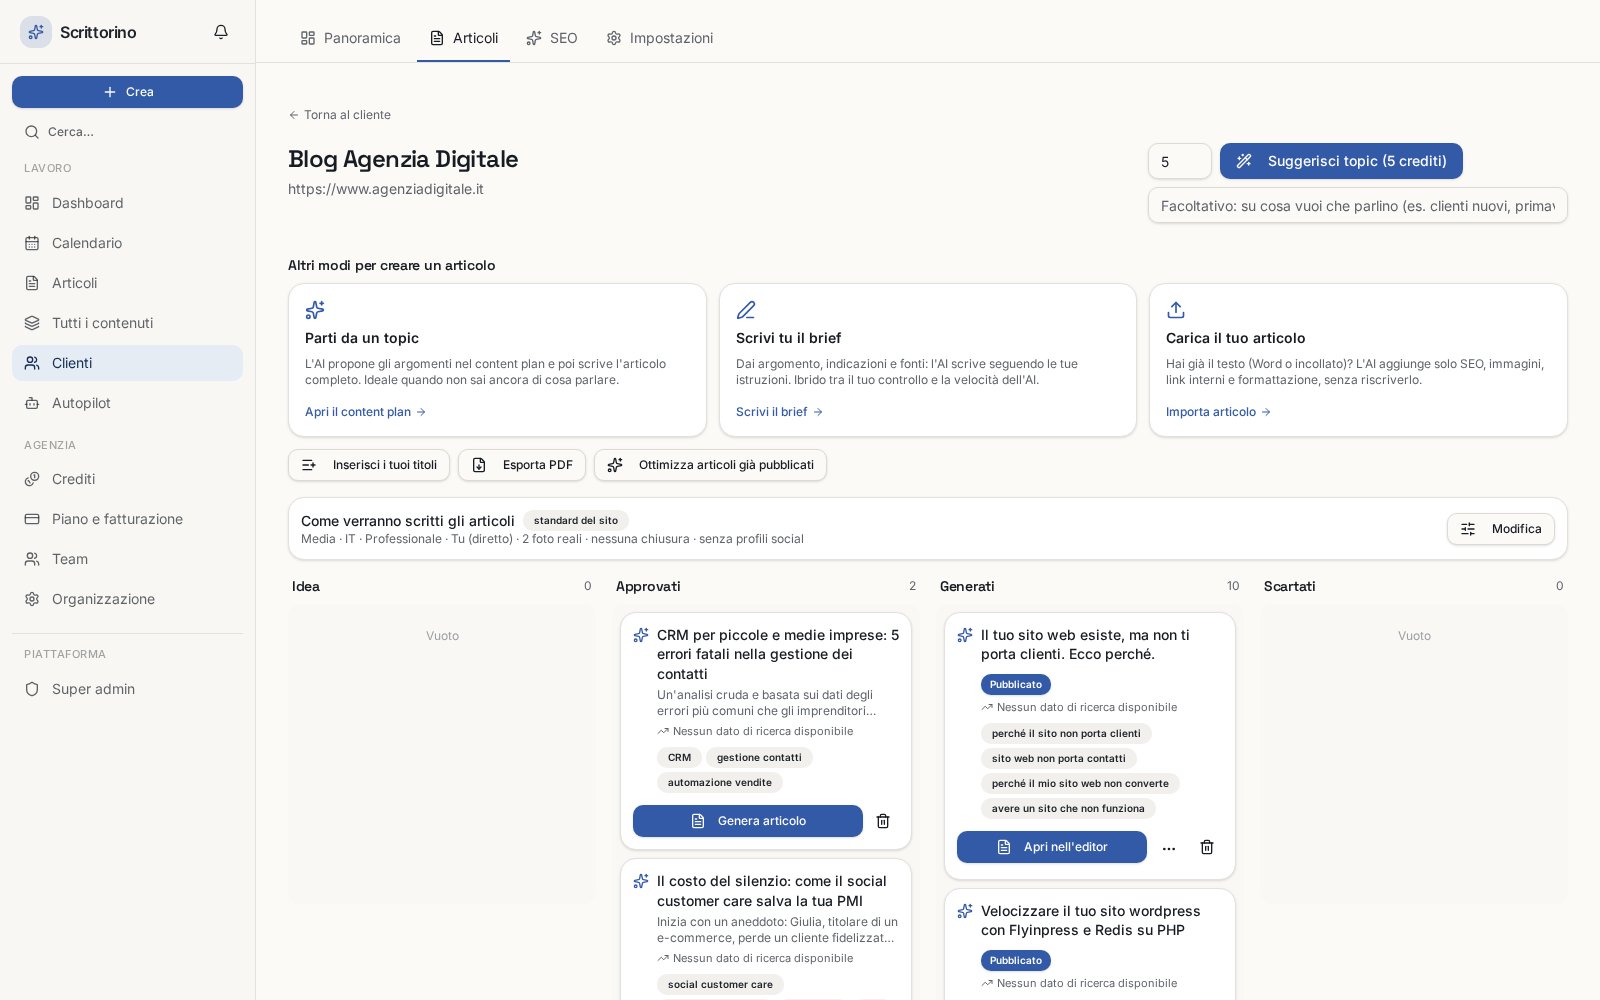The height and width of the screenshot is (1000, 1600).
Task: Click the pencil icon on Scrivi tu il brief
Action: tap(746, 310)
